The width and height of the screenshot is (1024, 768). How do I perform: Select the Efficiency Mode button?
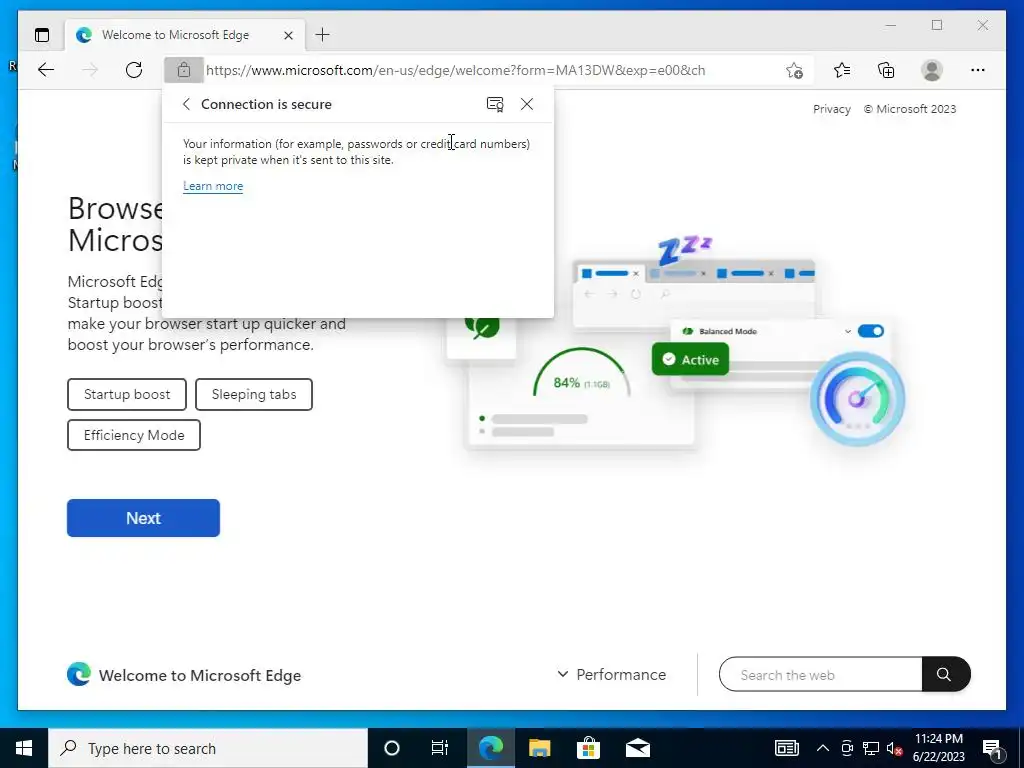[x=134, y=435]
